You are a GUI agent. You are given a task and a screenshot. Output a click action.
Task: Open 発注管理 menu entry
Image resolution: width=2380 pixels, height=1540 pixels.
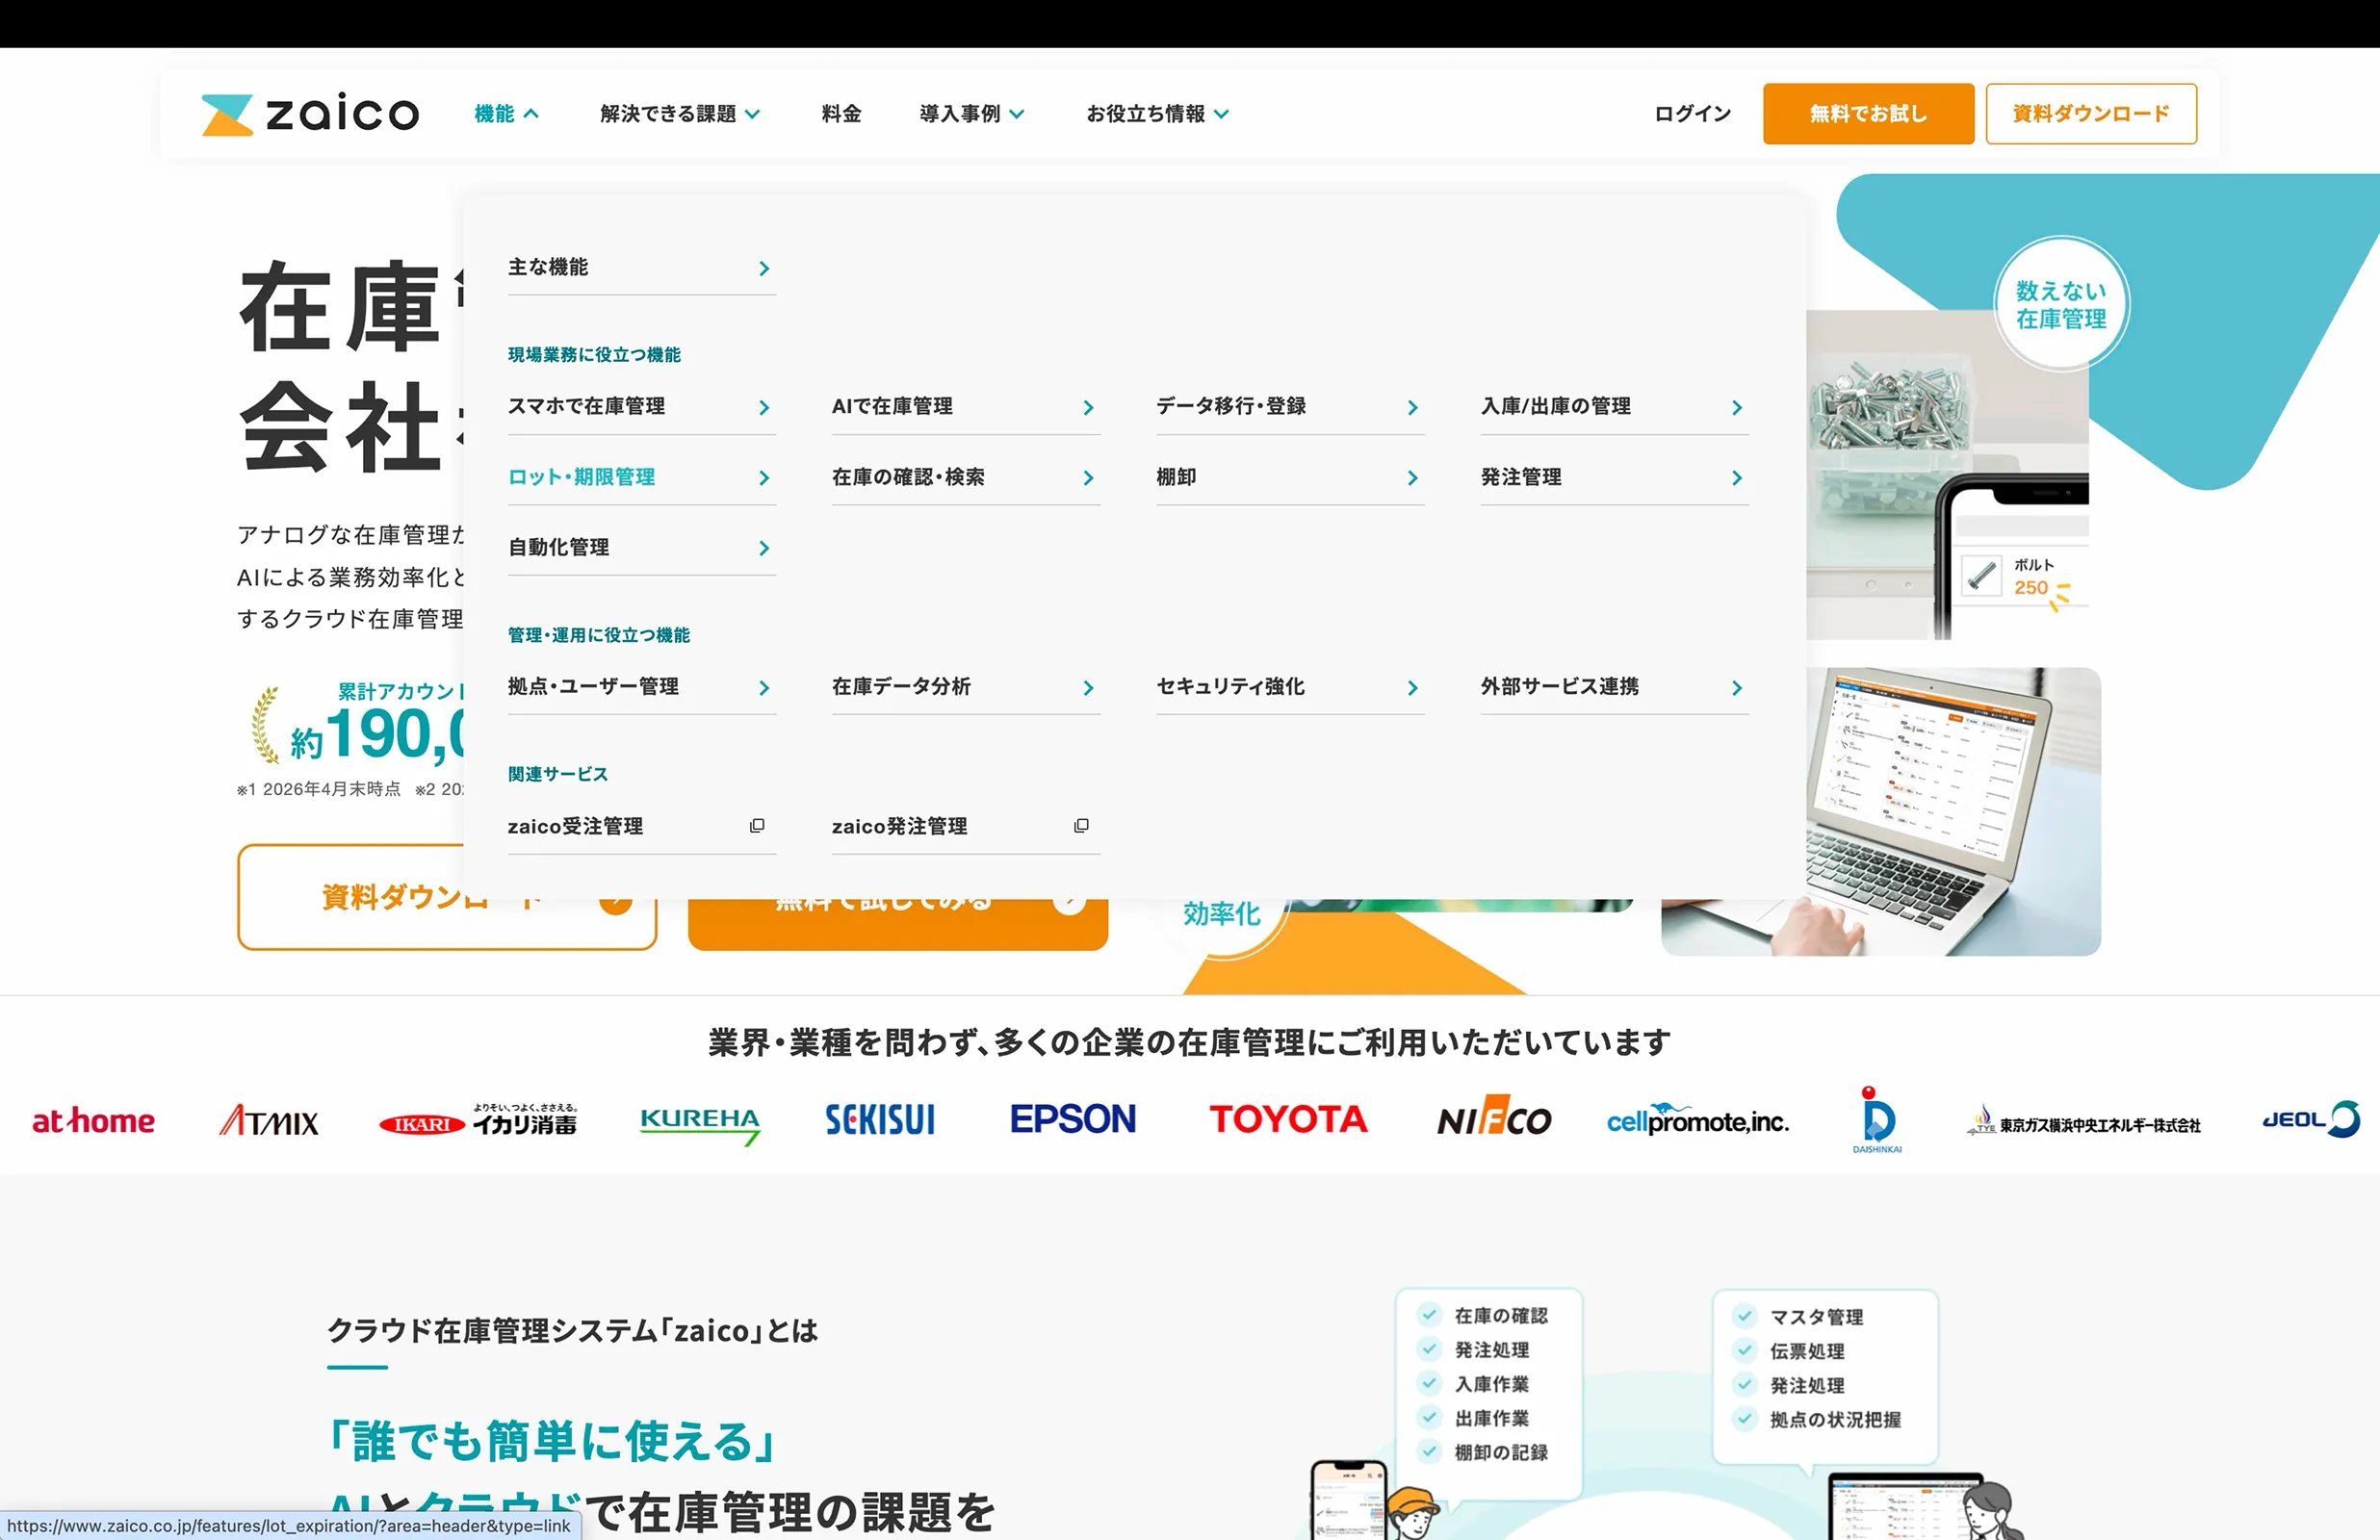pyautogui.click(x=1614, y=478)
